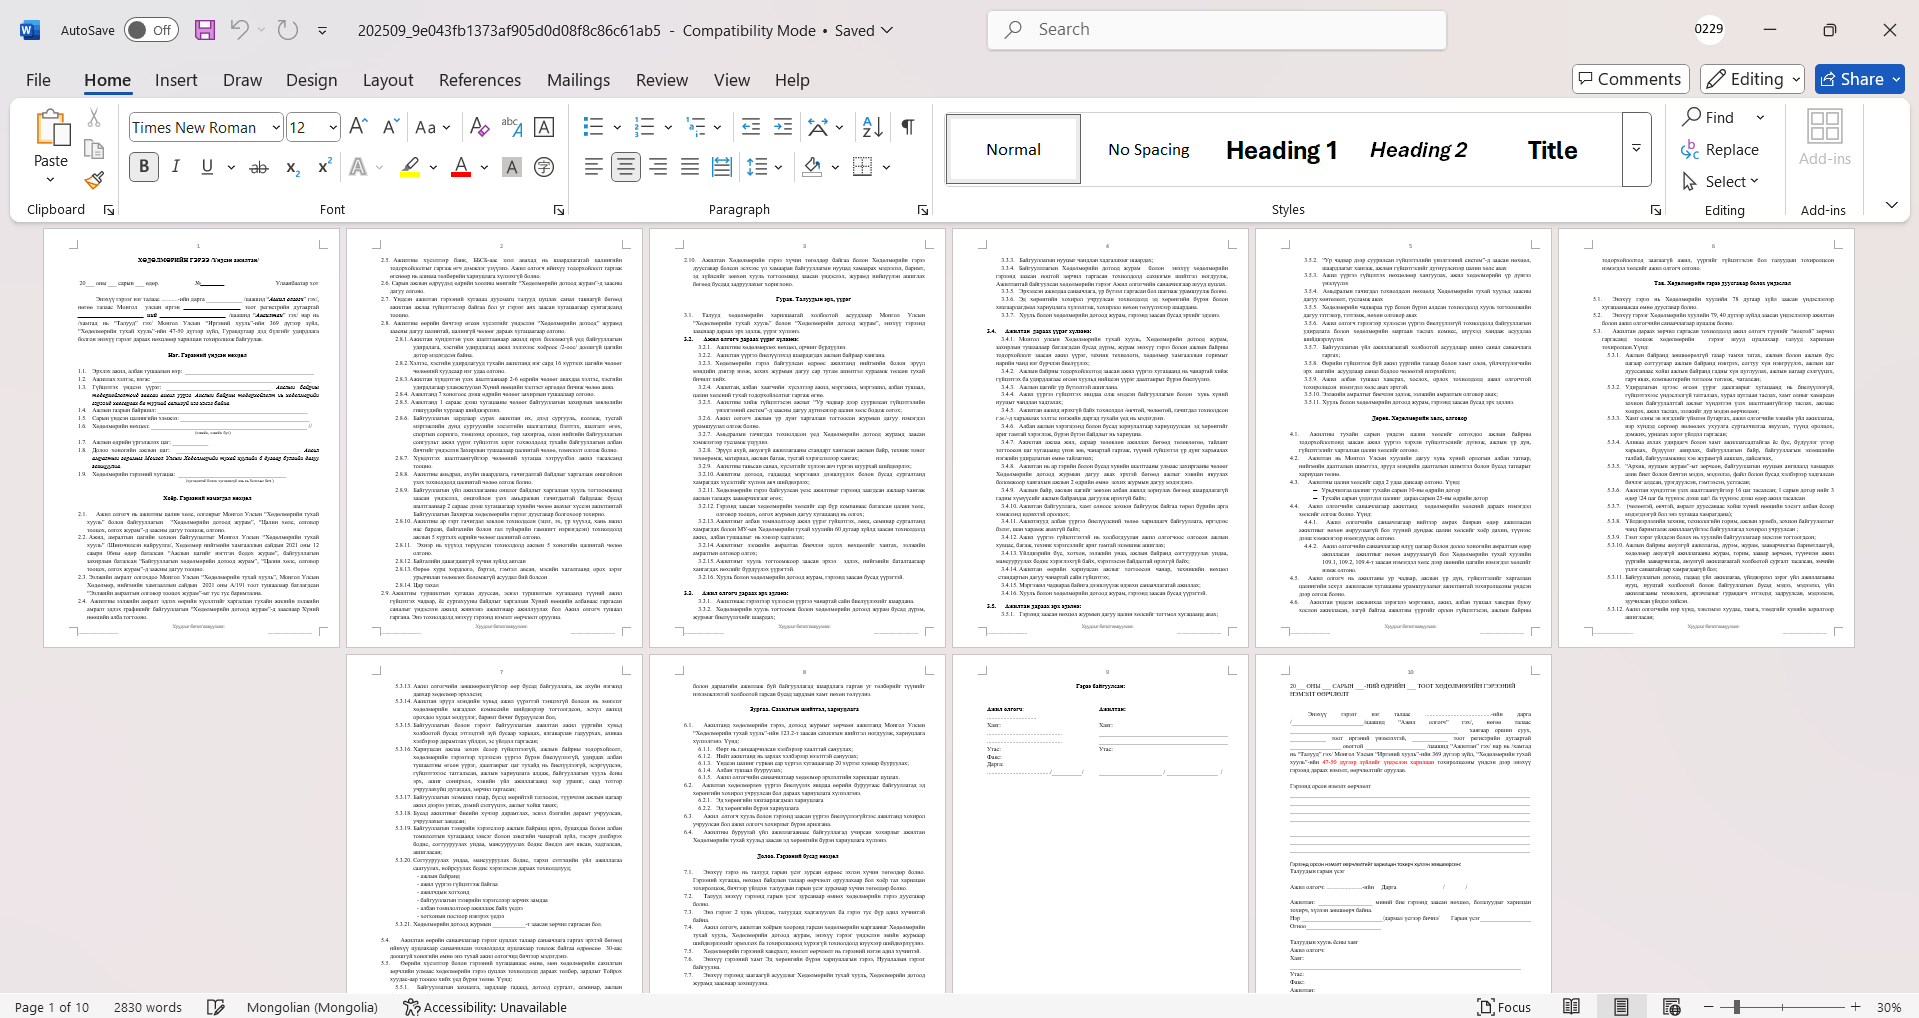This screenshot has width=1919, height=1018.
Task: Toggle Italic formatting
Action: pyautogui.click(x=176, y=167)
